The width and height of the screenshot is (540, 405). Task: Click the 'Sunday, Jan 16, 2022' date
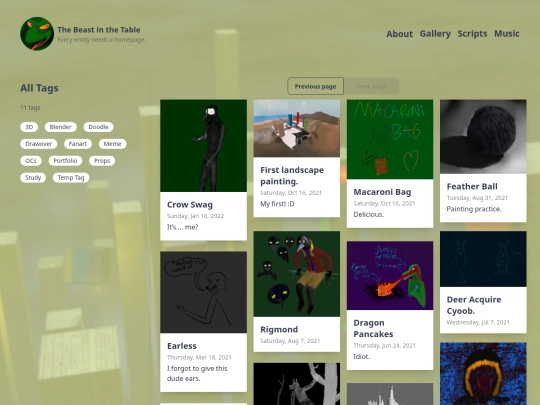(195, 216)
